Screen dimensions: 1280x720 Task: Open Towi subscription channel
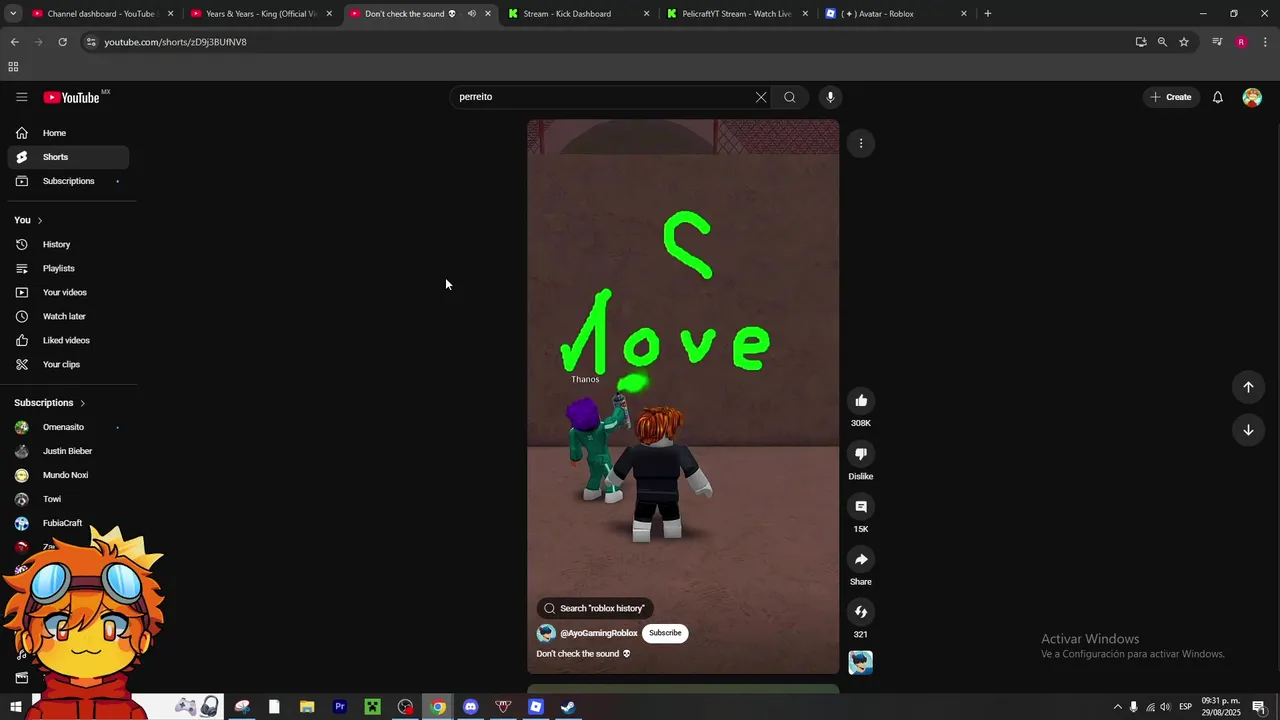click(x=68, y=499)
